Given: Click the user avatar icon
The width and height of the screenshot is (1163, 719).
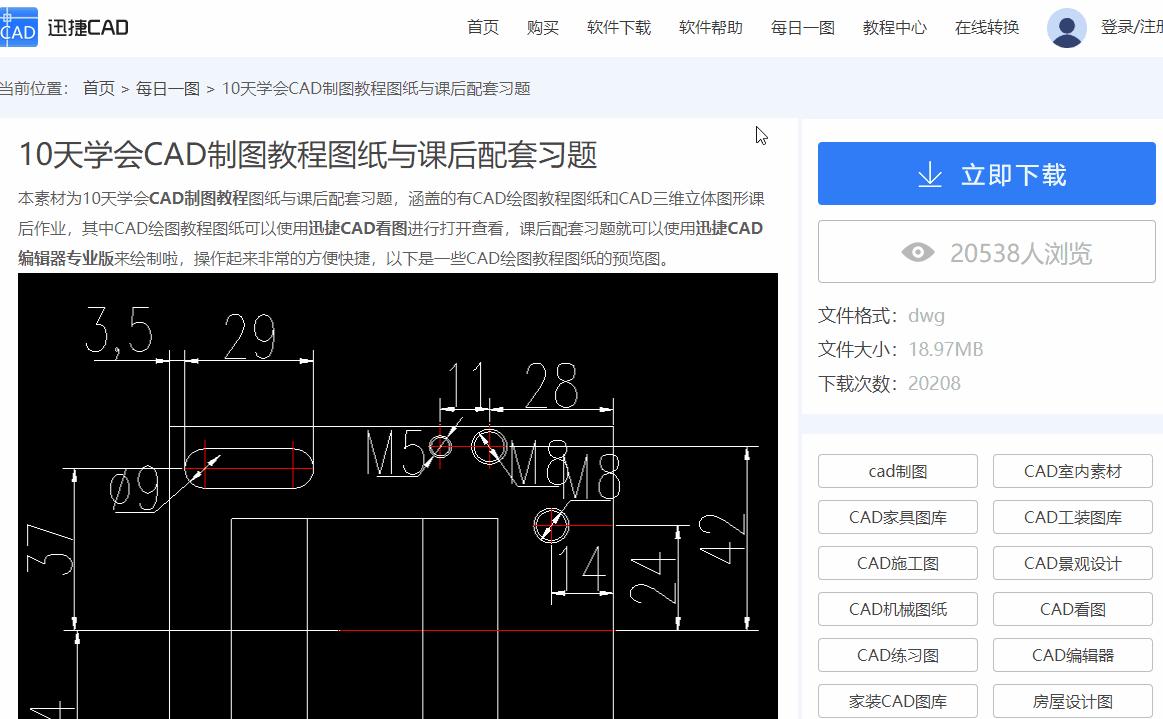Looking at the screenshot, I should pos(1068,27).
